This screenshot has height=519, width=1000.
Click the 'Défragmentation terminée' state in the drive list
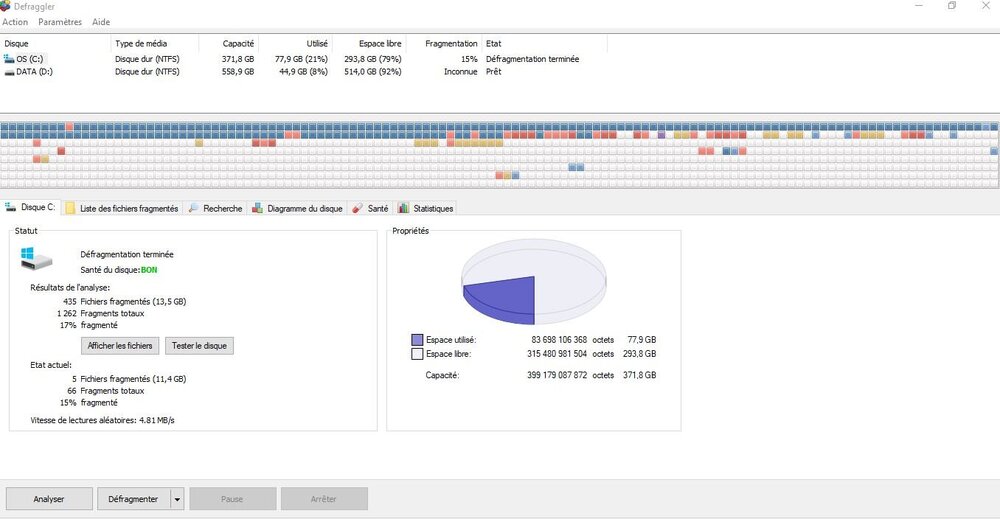click(x=533, y=59)
